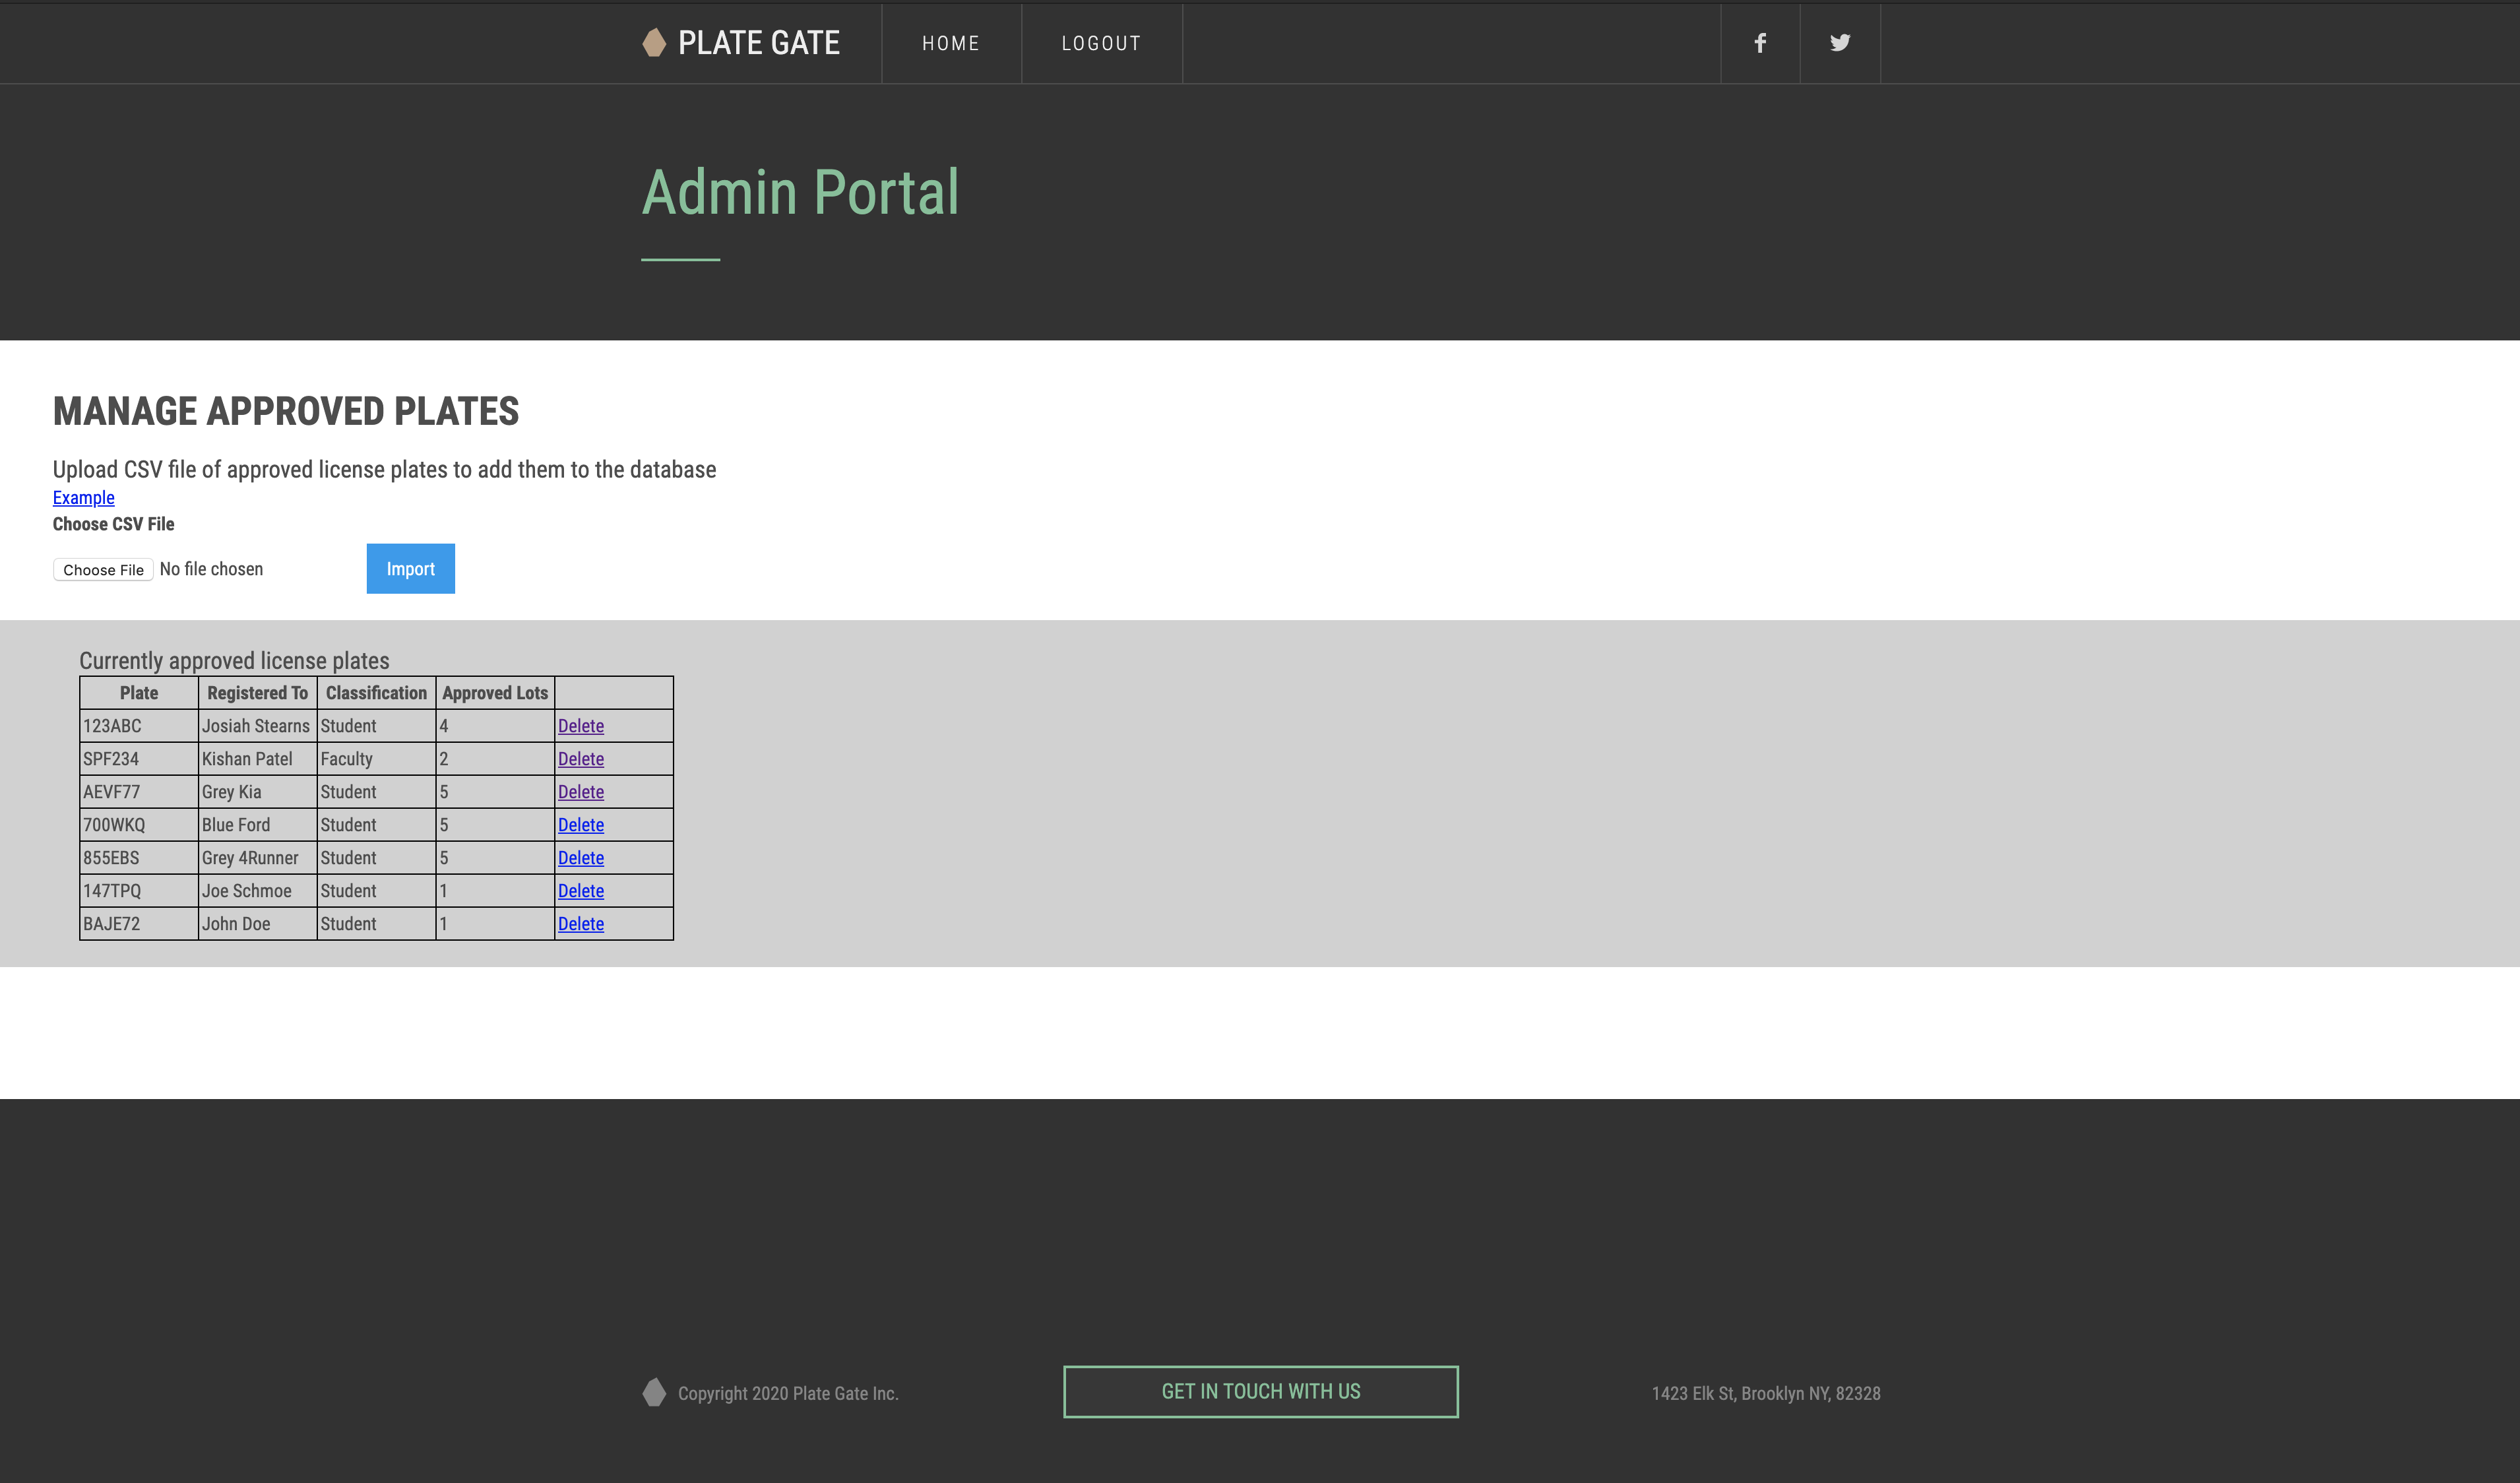The image size is (2520, 1483).
Task: Delete the AEVF77 Grey Kia entry
Action: tap(581, 792)
